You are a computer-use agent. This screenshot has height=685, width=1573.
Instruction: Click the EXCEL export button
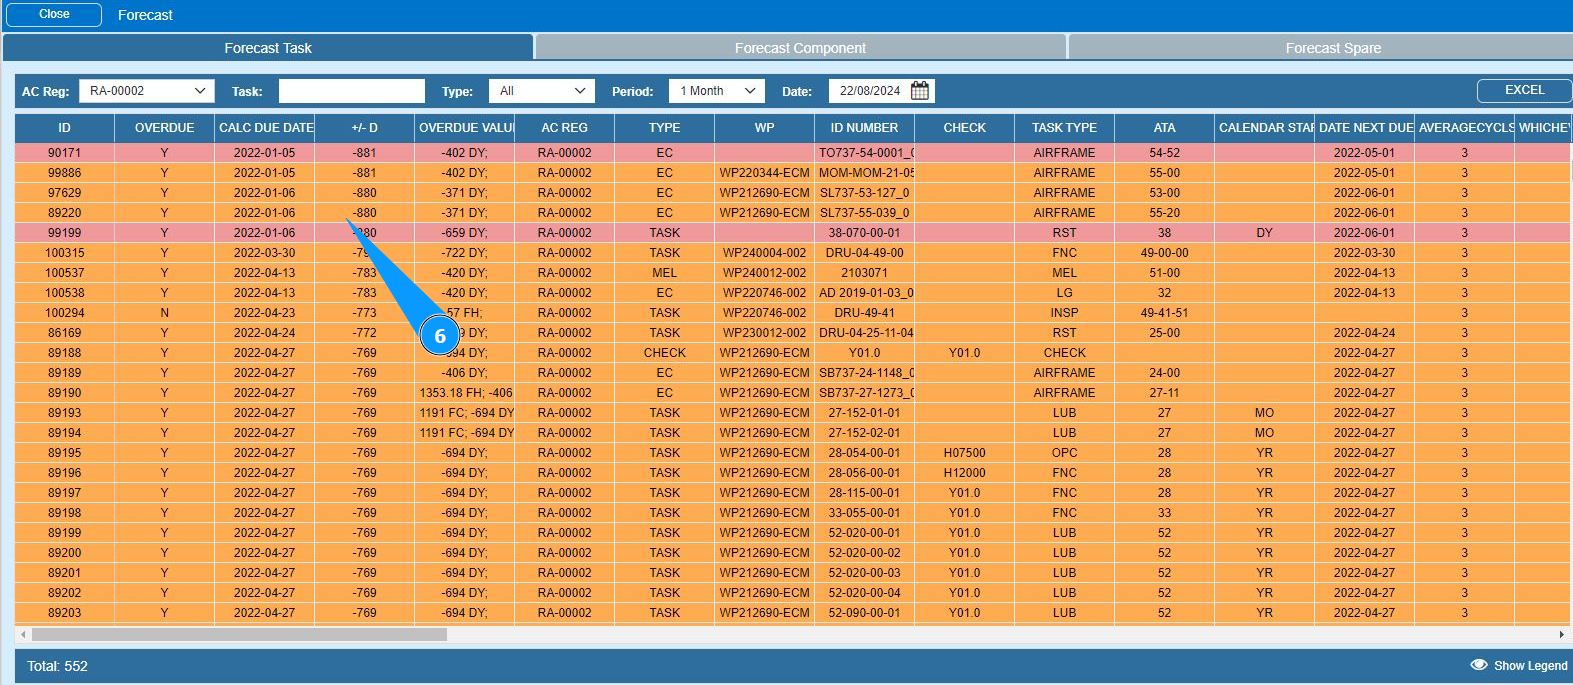click(1523, 90)
